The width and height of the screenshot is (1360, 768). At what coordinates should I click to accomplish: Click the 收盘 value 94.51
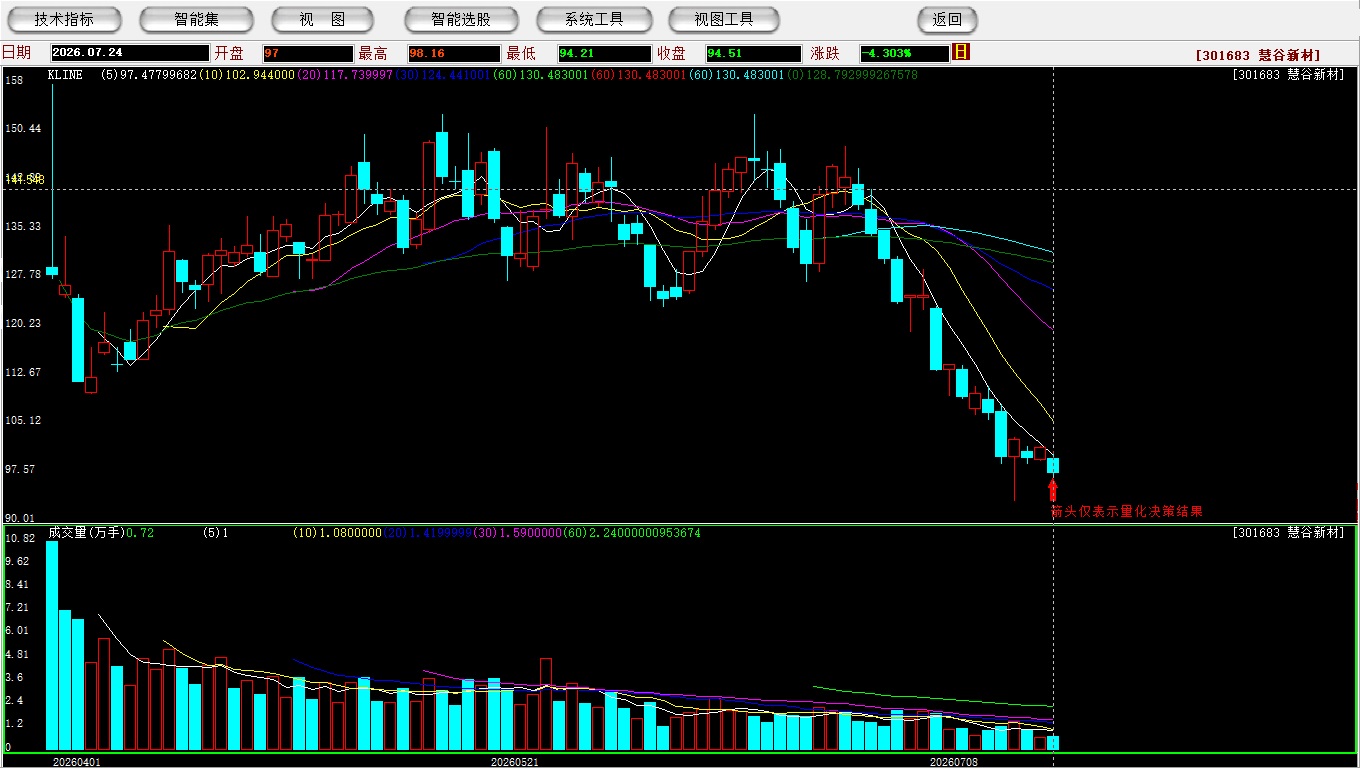[752, 53]
